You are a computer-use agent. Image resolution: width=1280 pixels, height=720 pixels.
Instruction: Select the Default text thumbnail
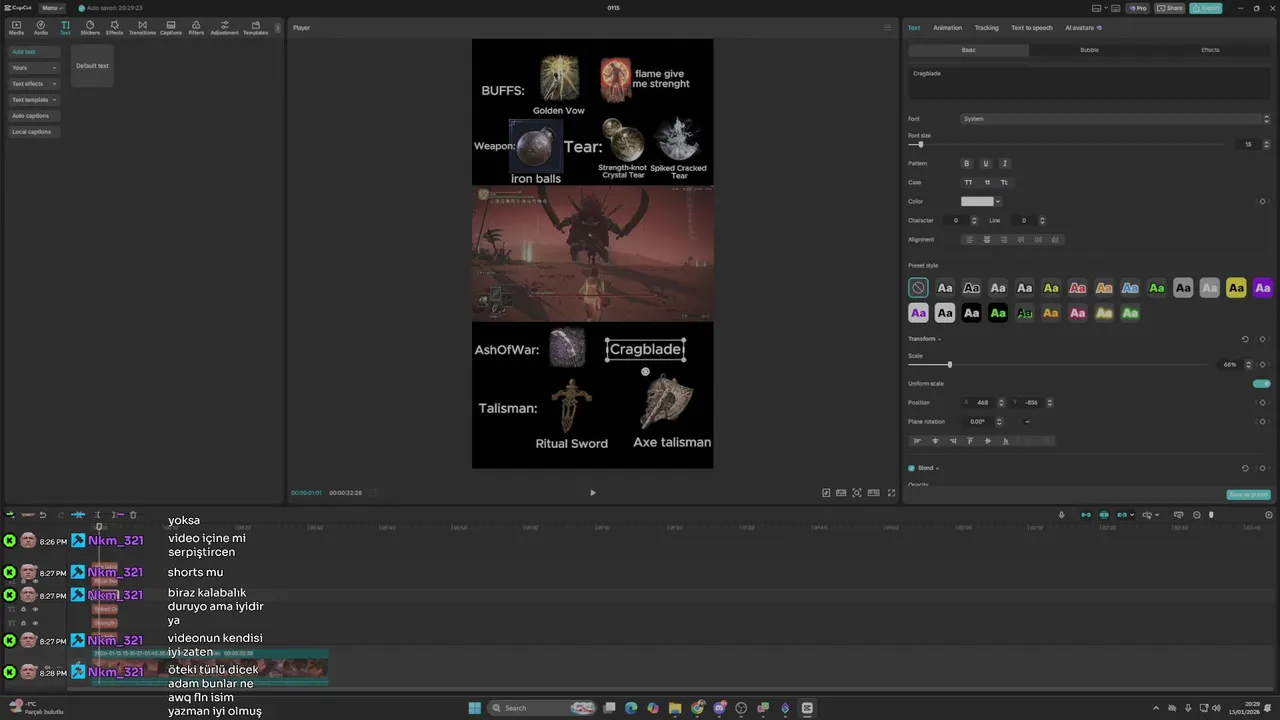(x=92, y=66)
